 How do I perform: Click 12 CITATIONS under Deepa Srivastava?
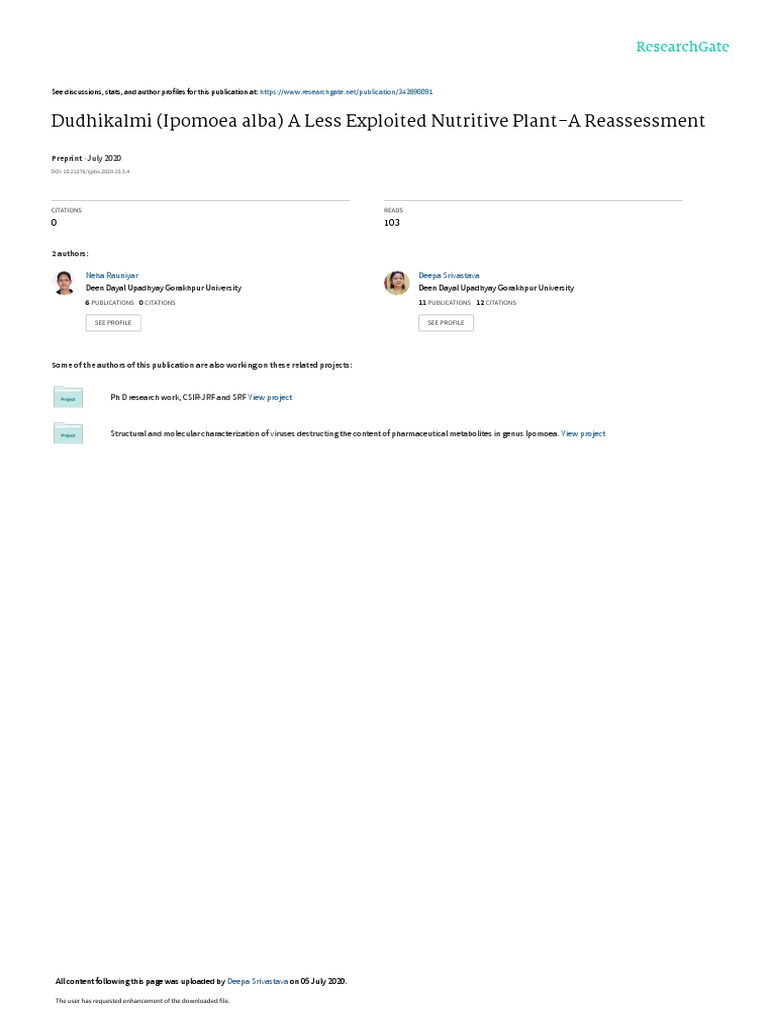(496, 303)
